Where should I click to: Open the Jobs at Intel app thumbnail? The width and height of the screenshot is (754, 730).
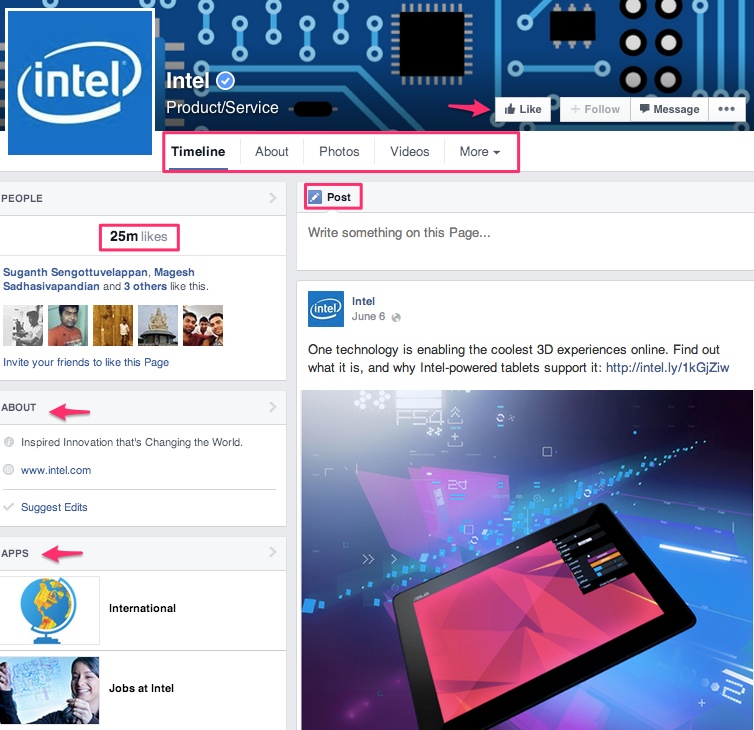(49, 690)
